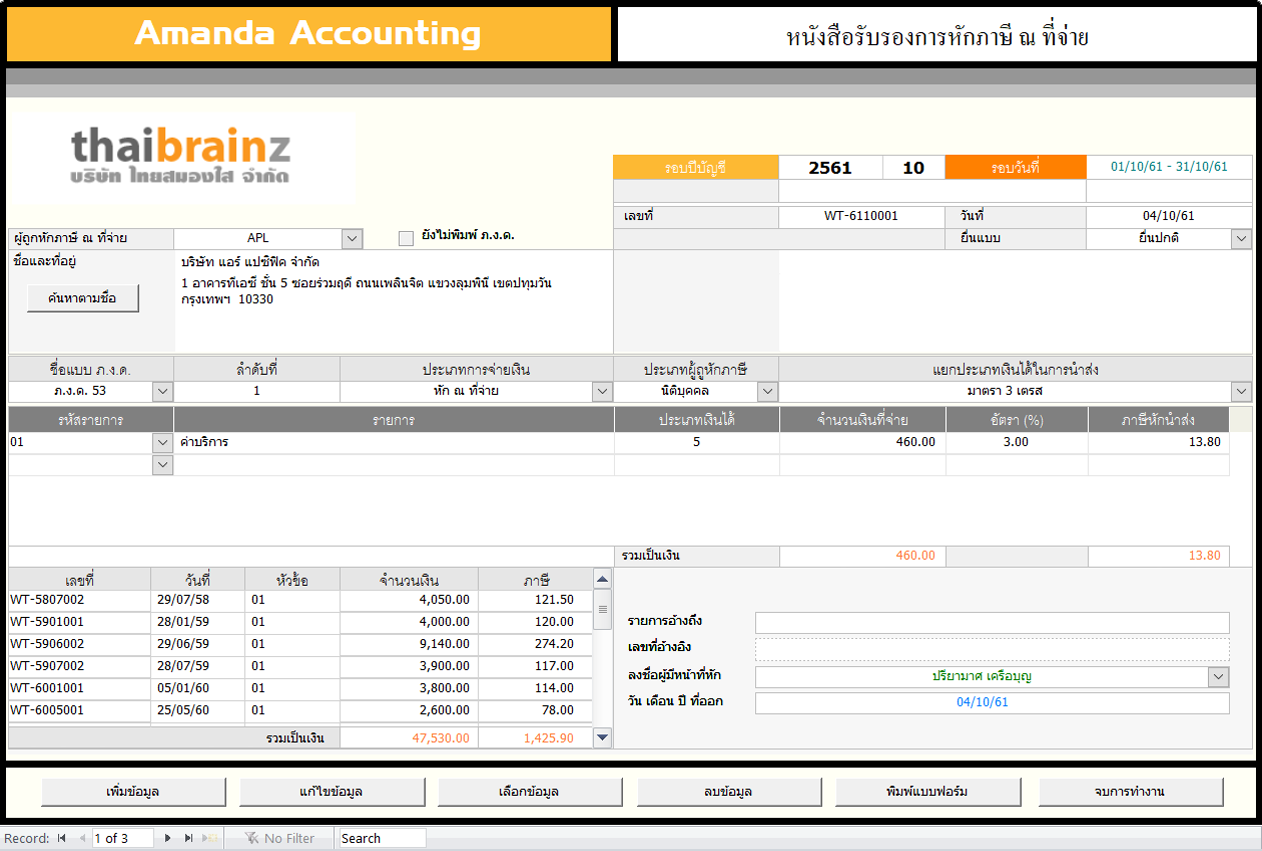Viewport: 1262px width, 851px height.
Task: Advance to the next record
Action: point(167,838)
